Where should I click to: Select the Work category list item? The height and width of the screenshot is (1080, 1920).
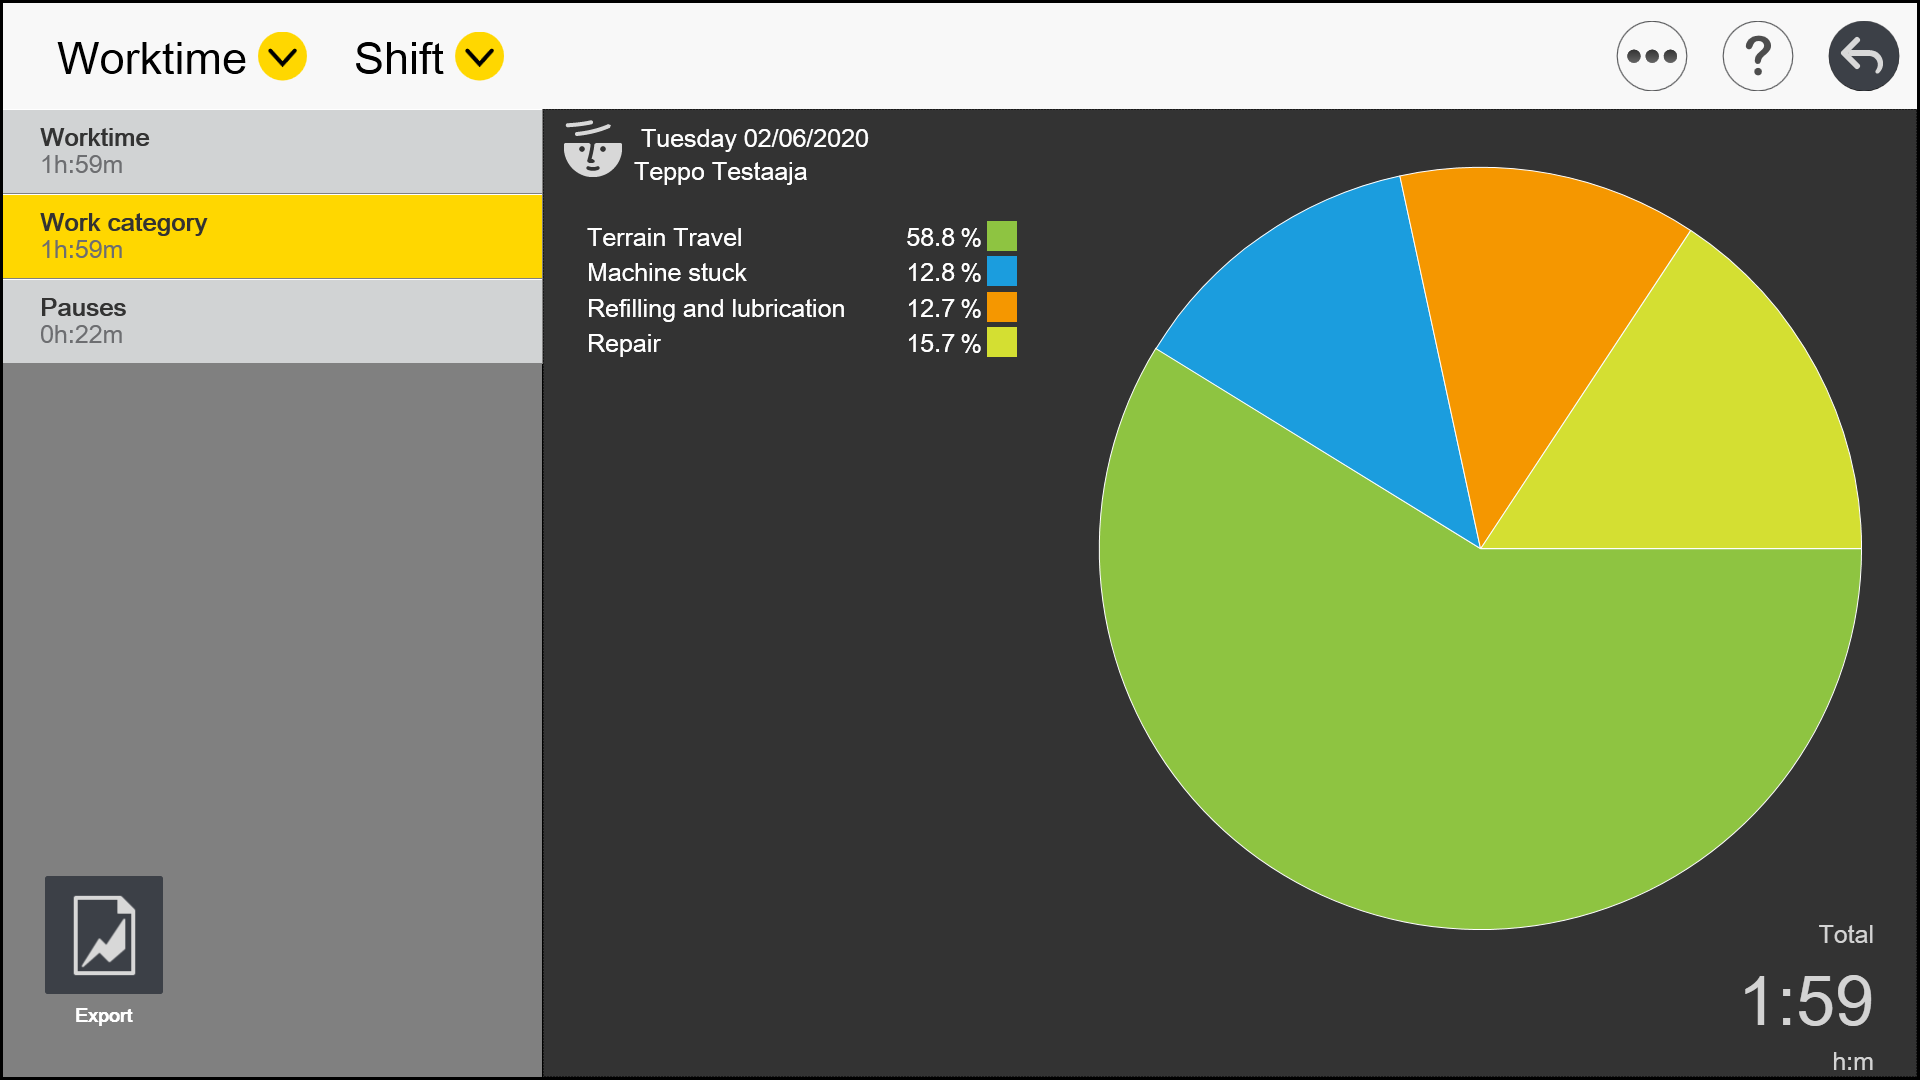pos(272,236)
